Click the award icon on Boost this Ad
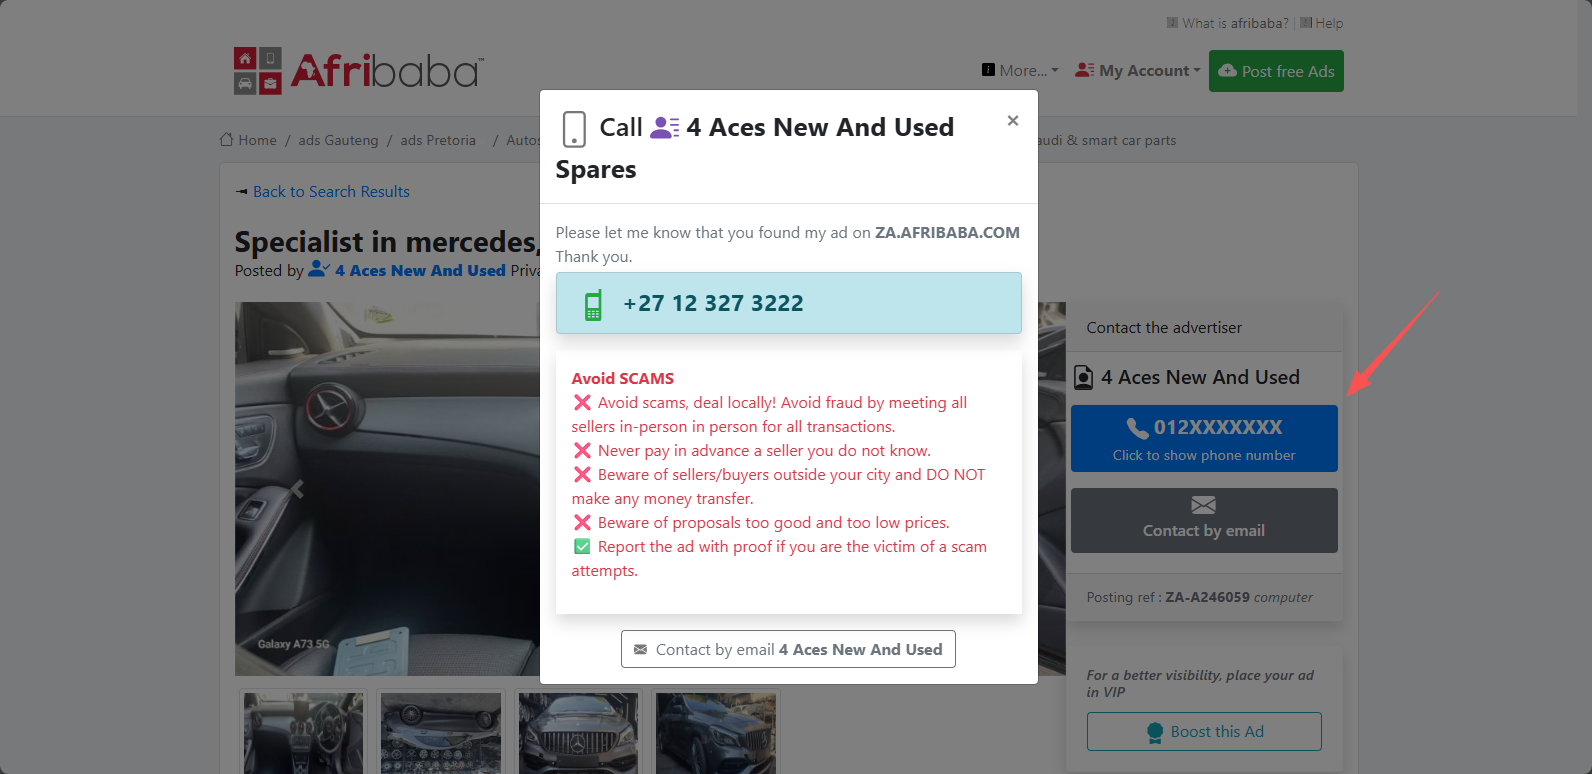Image resolution: width=1592 pixels, height=774 pixels. [1155, 732]
